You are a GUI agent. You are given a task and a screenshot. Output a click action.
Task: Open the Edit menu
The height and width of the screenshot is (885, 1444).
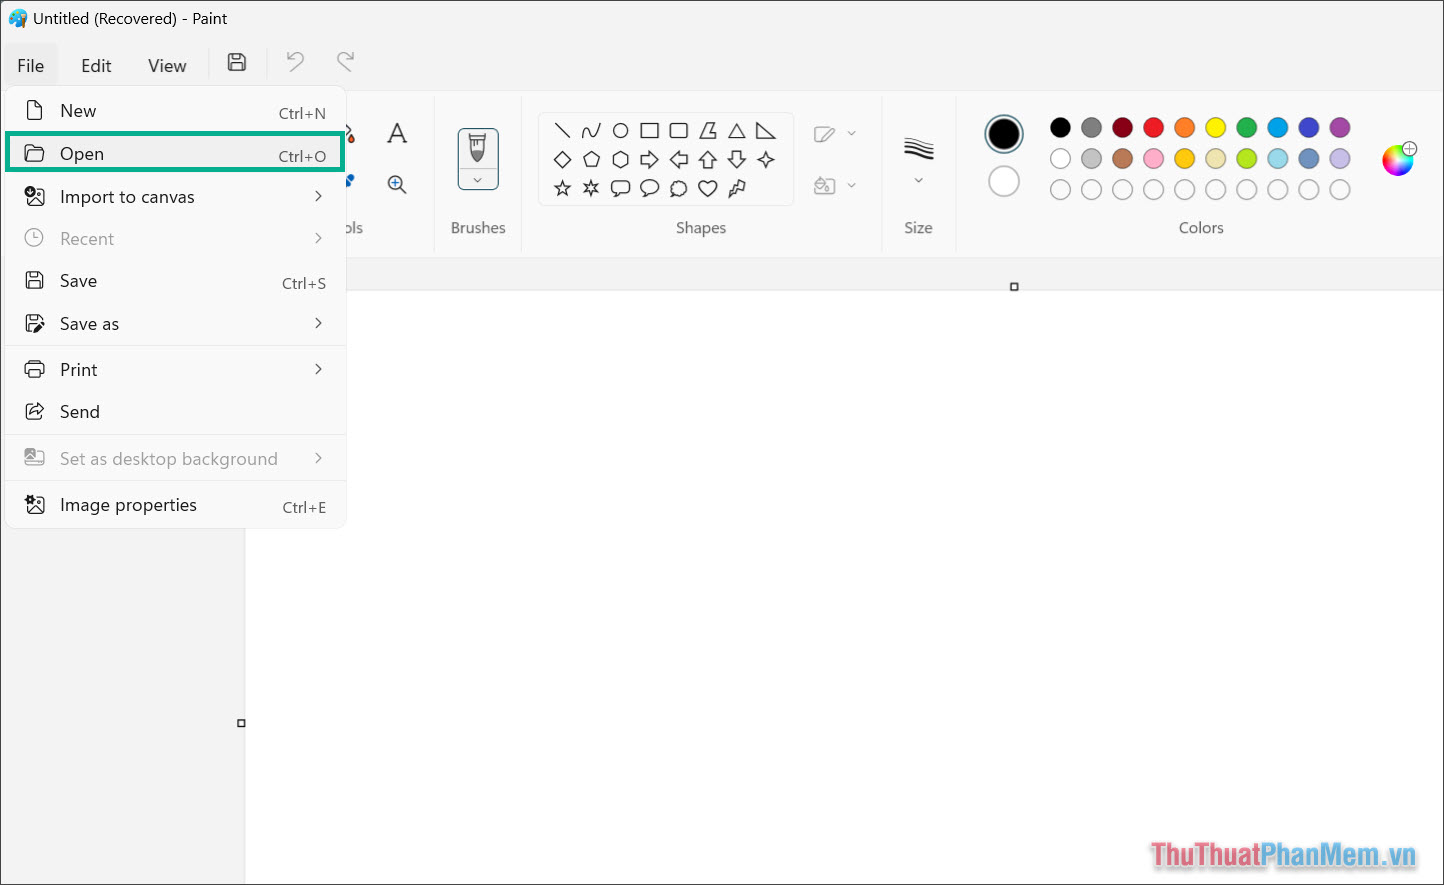point(96,64)
